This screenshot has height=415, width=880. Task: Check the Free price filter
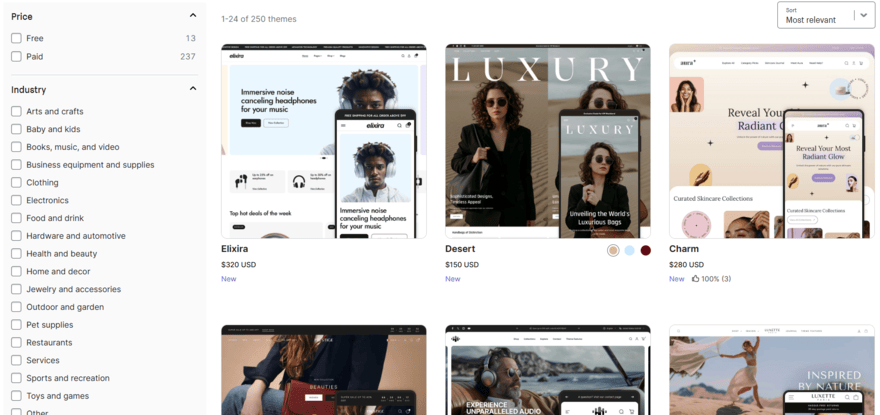[16, 38]
